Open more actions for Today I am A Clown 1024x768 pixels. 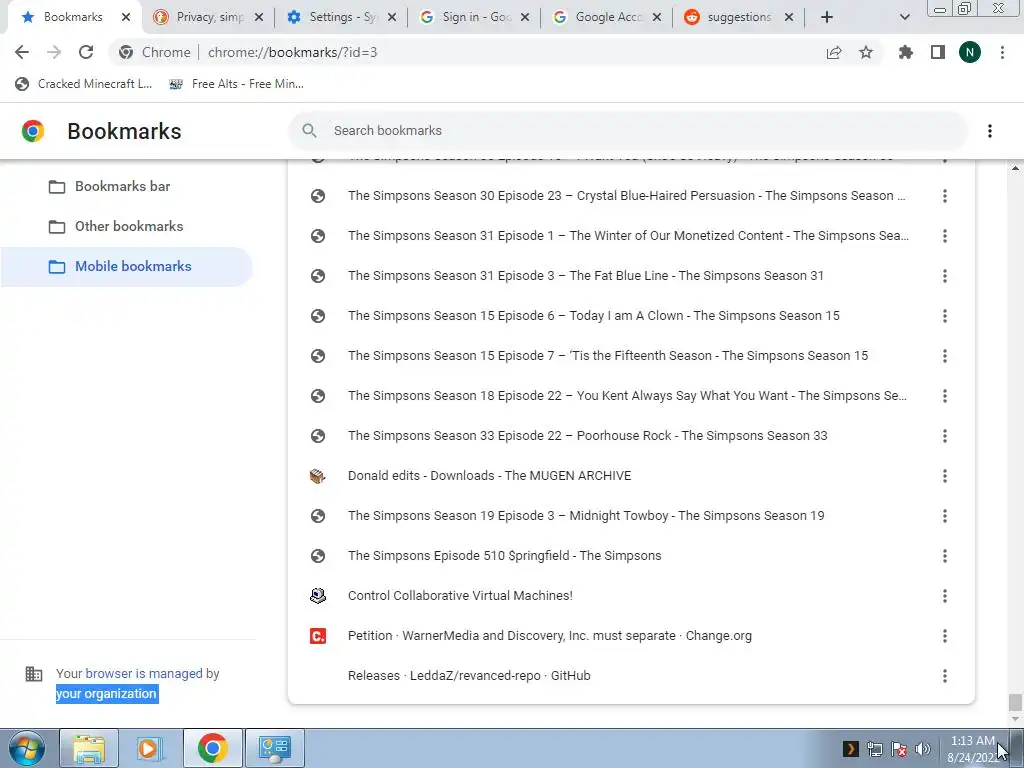pyautogui.click(x=945, y=316)
